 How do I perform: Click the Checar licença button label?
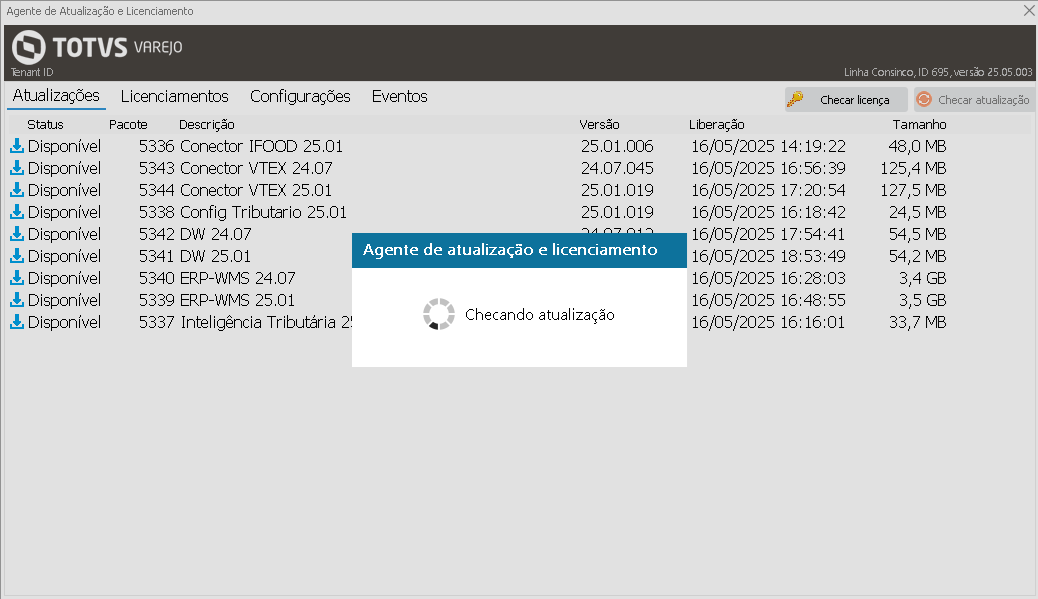pyautogui.click(x=855, y=100)
